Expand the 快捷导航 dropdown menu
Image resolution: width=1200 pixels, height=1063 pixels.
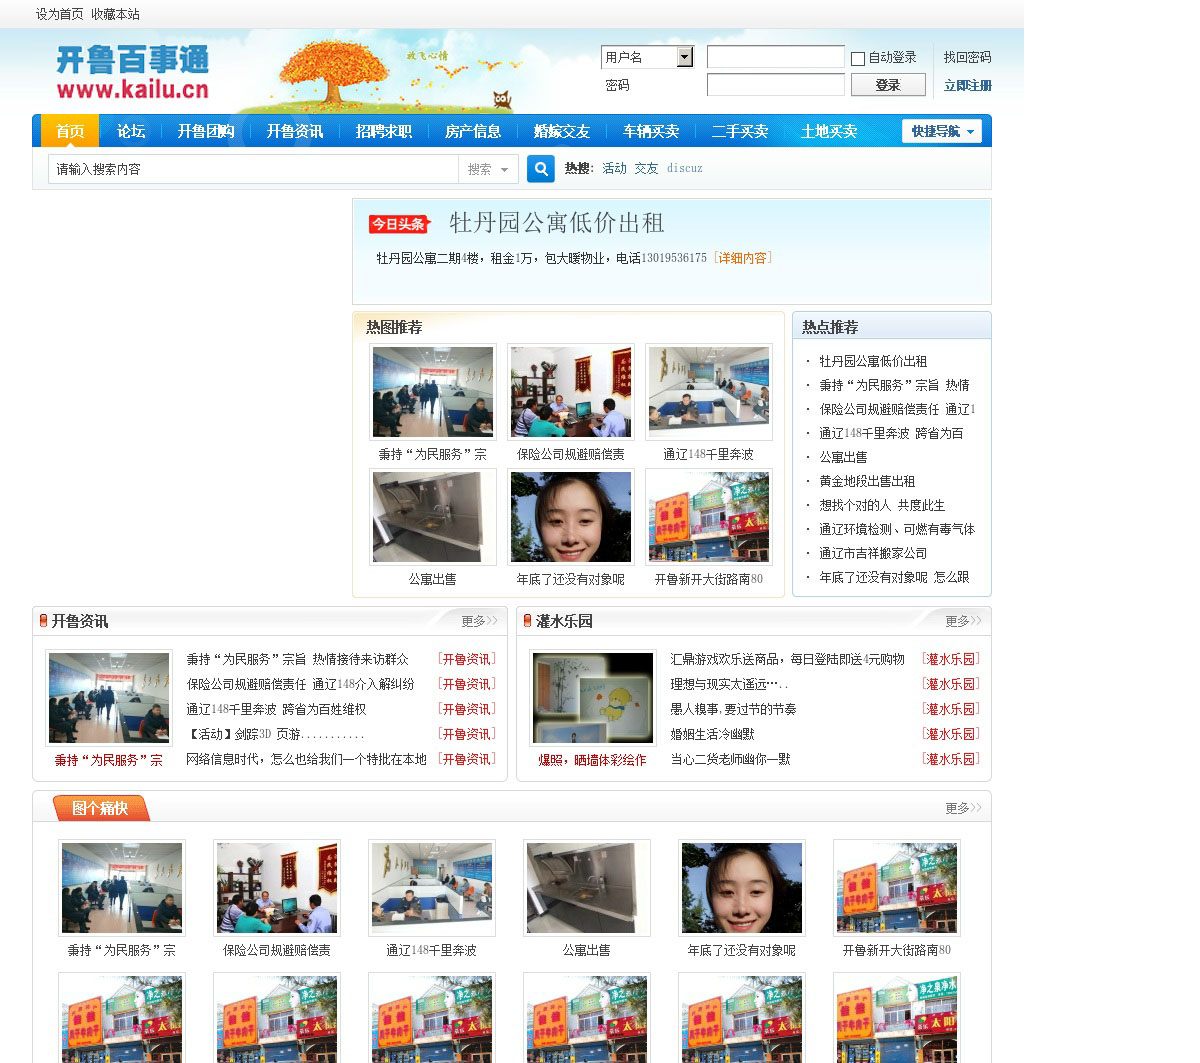(942, 131)
